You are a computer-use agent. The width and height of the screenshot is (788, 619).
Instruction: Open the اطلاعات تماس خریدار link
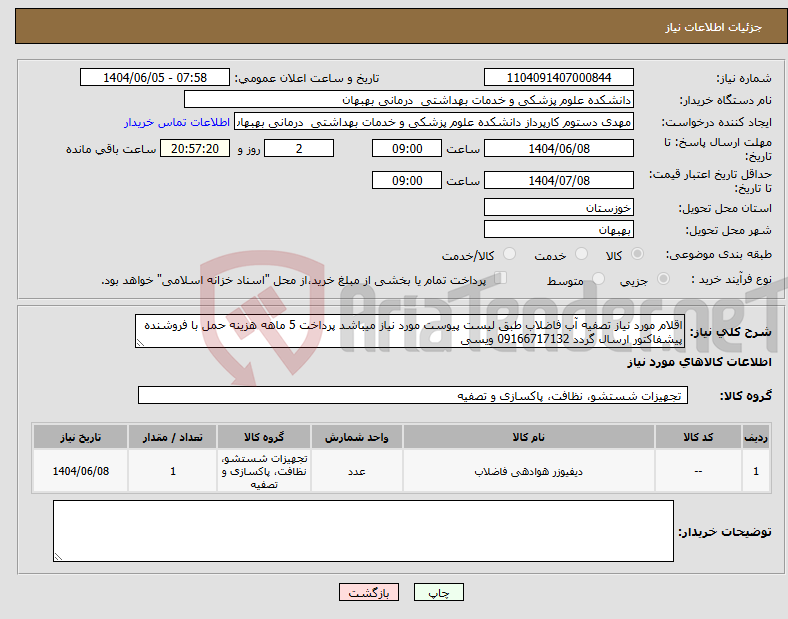click(x=177, y=122)
